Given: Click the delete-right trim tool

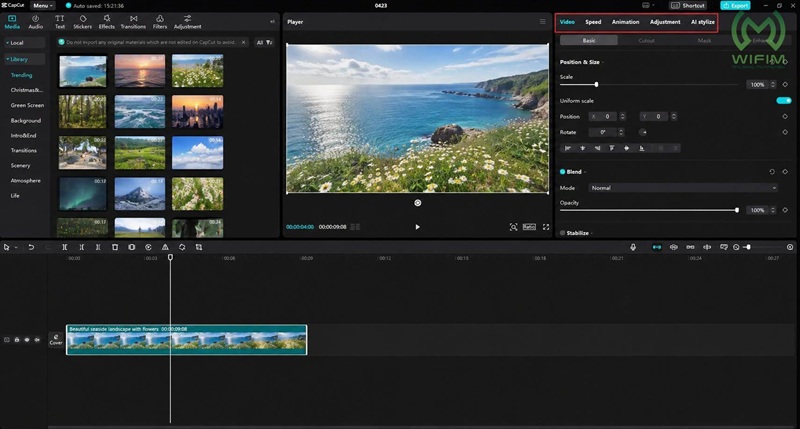Looking at the screenshot, I should (98, 247).
